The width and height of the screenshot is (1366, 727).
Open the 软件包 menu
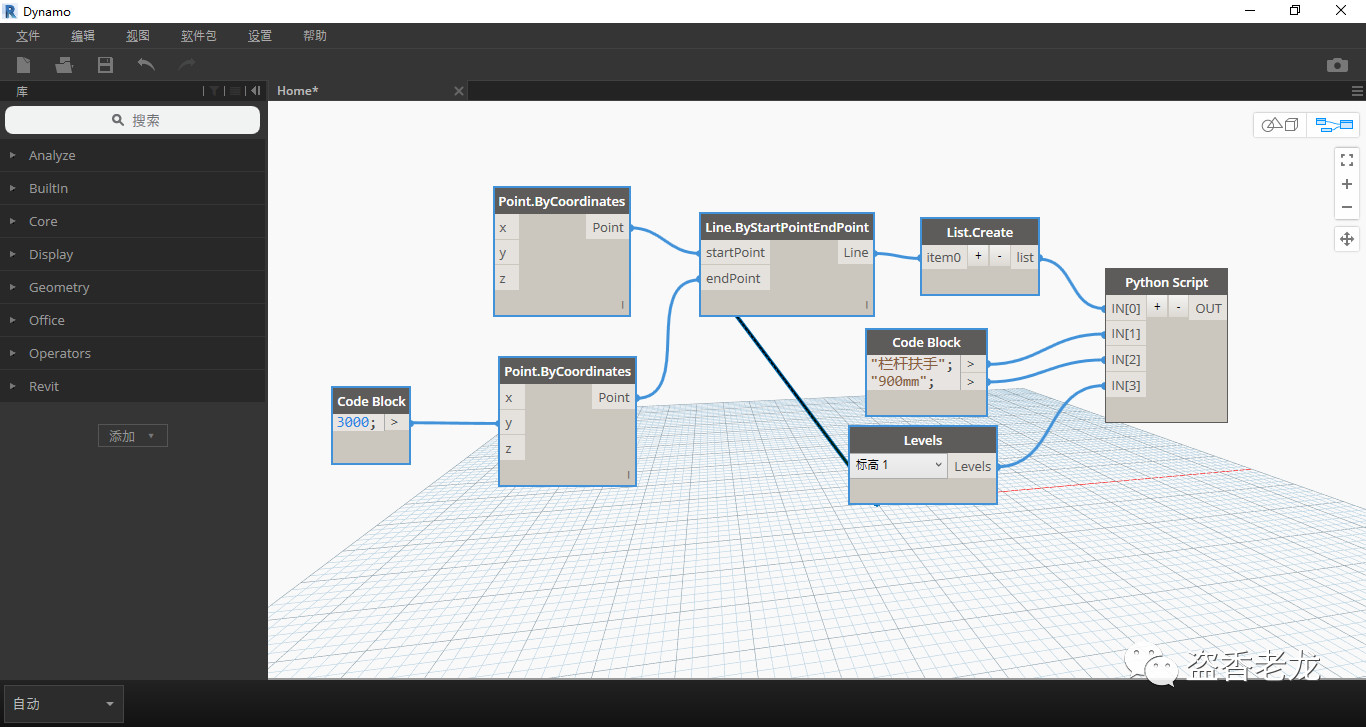click(198, 36)
